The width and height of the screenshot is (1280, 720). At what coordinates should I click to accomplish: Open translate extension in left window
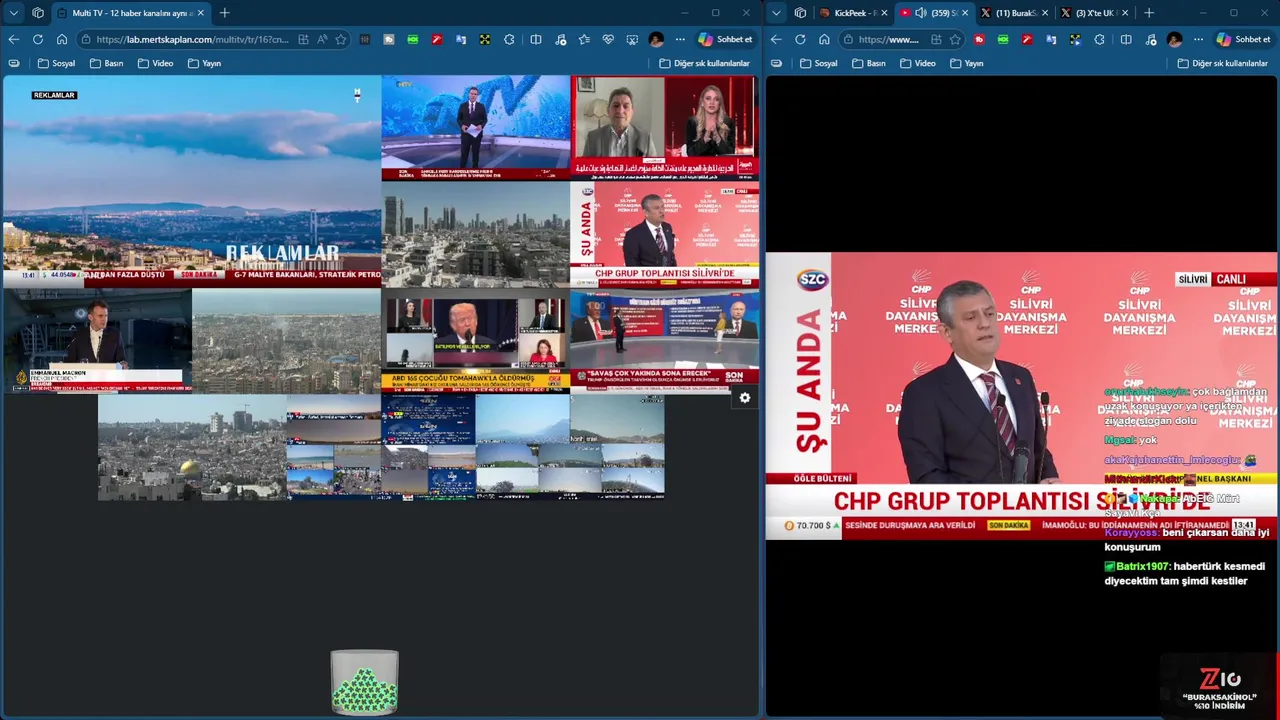click(x=461, y=39)
